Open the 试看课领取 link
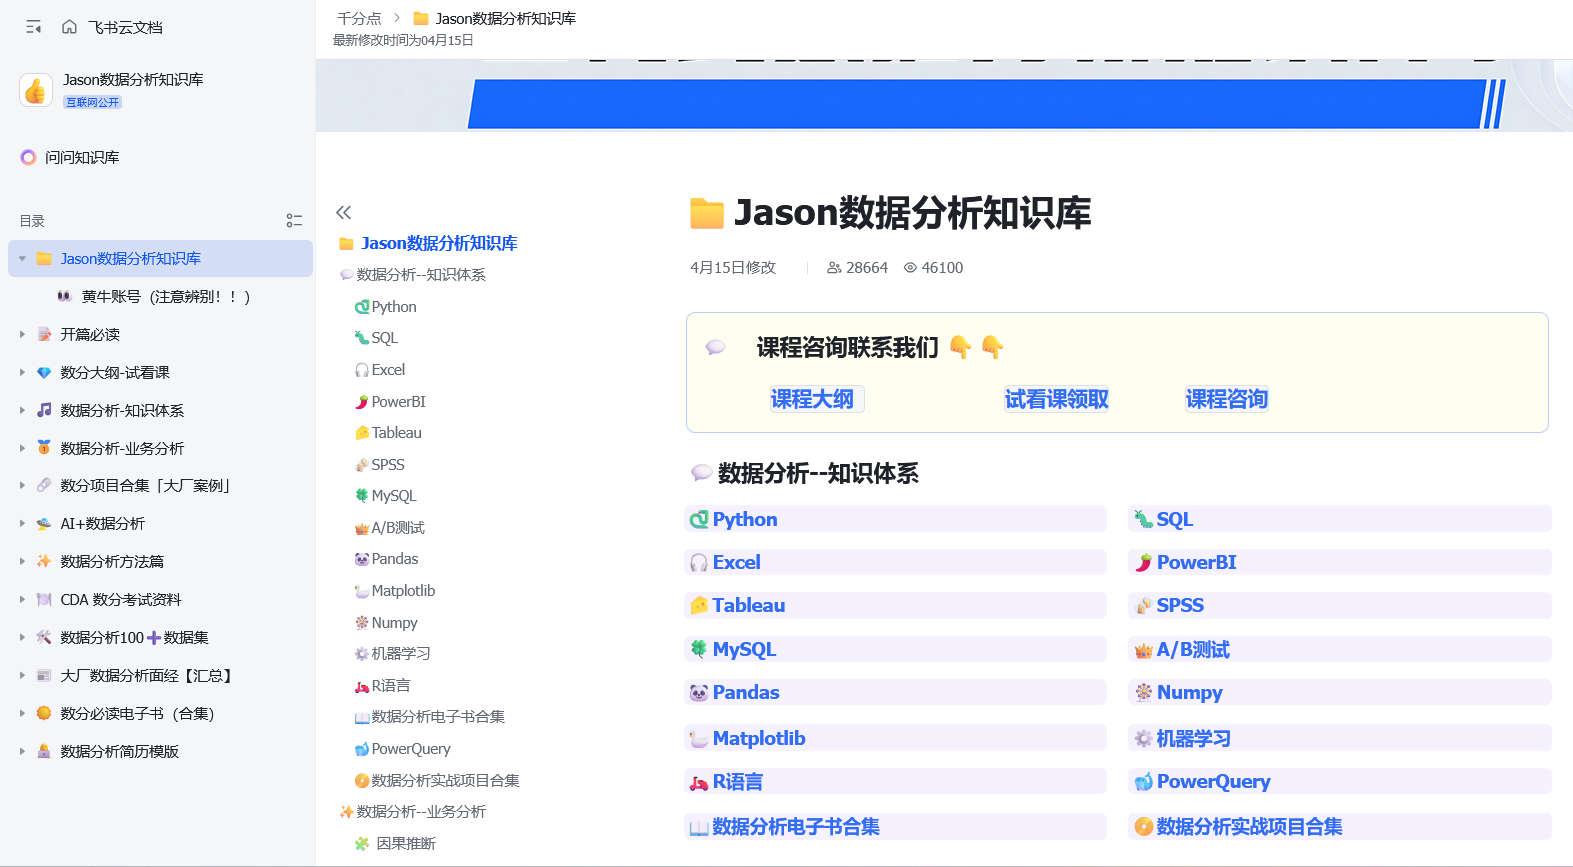Screen dimensions: 1573x867 pyautogui.click(x=1057, y=399)
